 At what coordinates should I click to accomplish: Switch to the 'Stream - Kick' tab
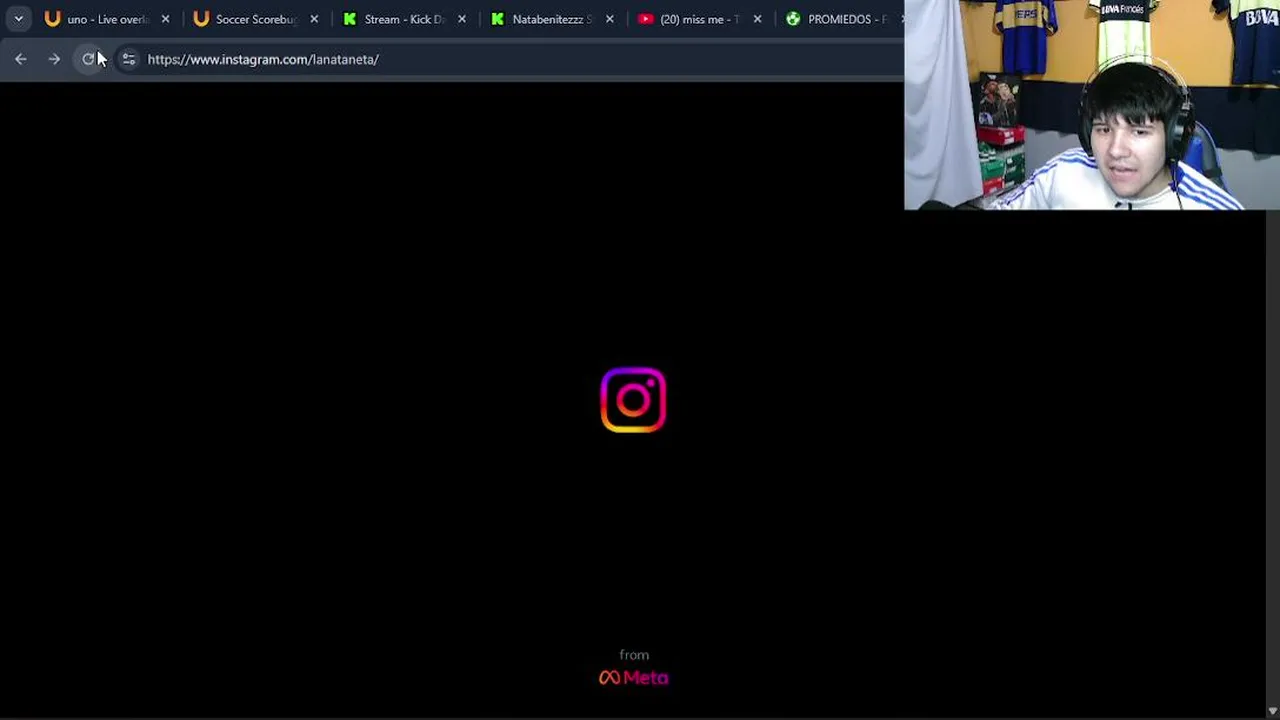(x=402, y=19)
